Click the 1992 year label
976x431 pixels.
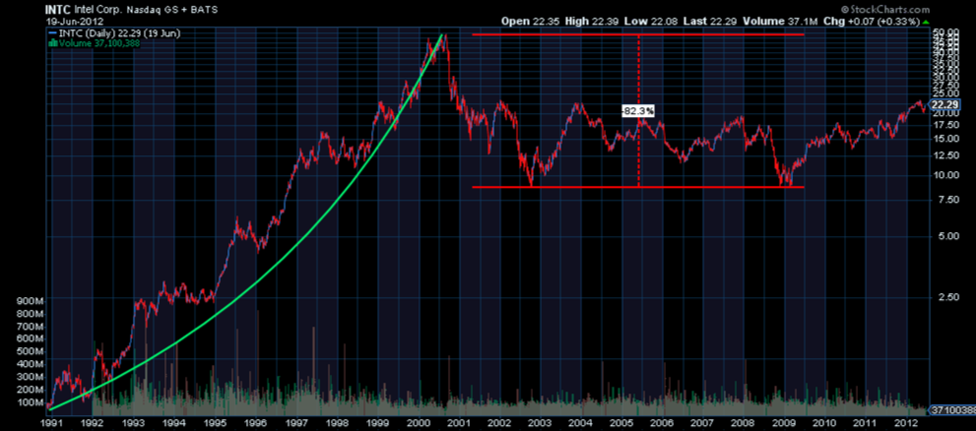coord(93,423)
